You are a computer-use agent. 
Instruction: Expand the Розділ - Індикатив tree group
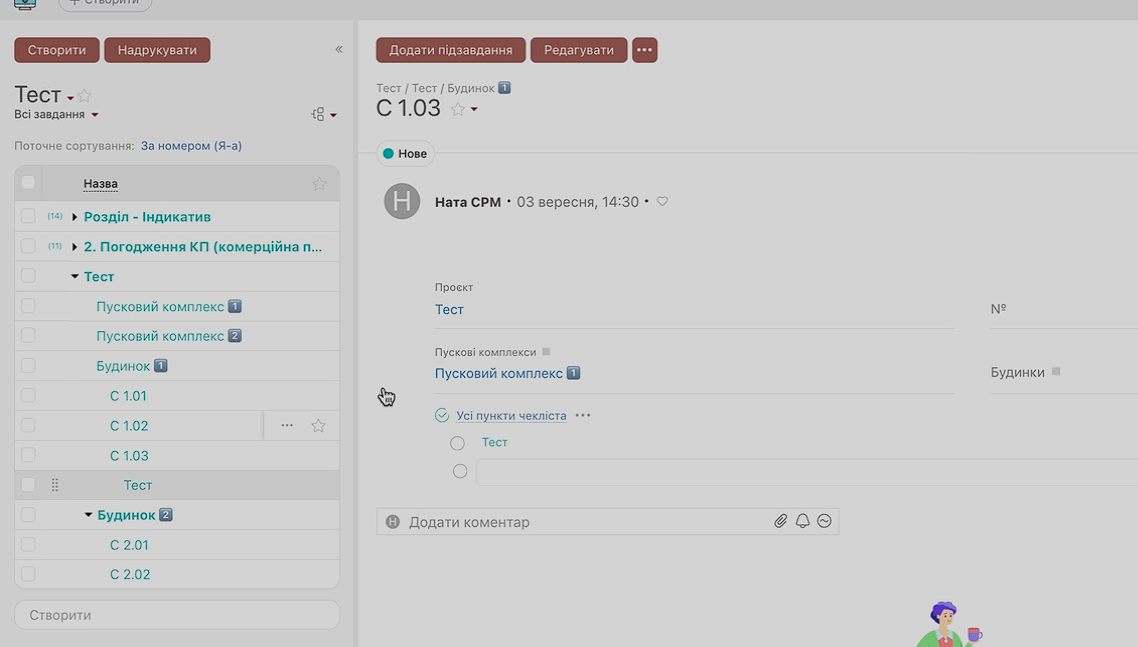click(x=75, y=217)
